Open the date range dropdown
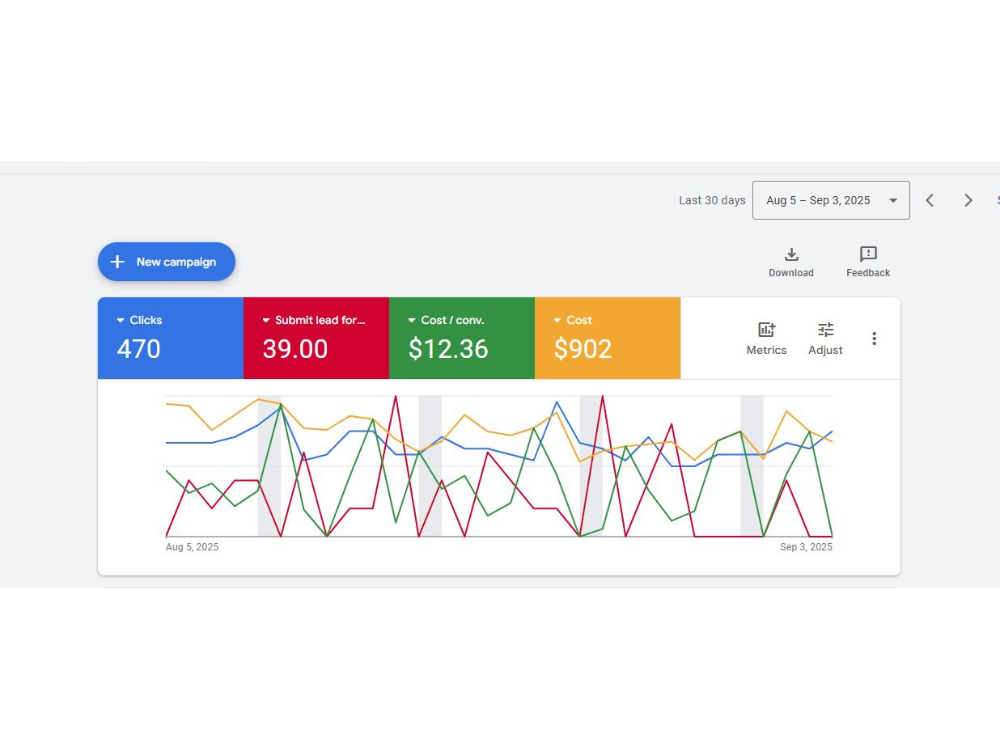Image resolution: width=1000 pixels, height=750 pixels. [x=830, y=200]
